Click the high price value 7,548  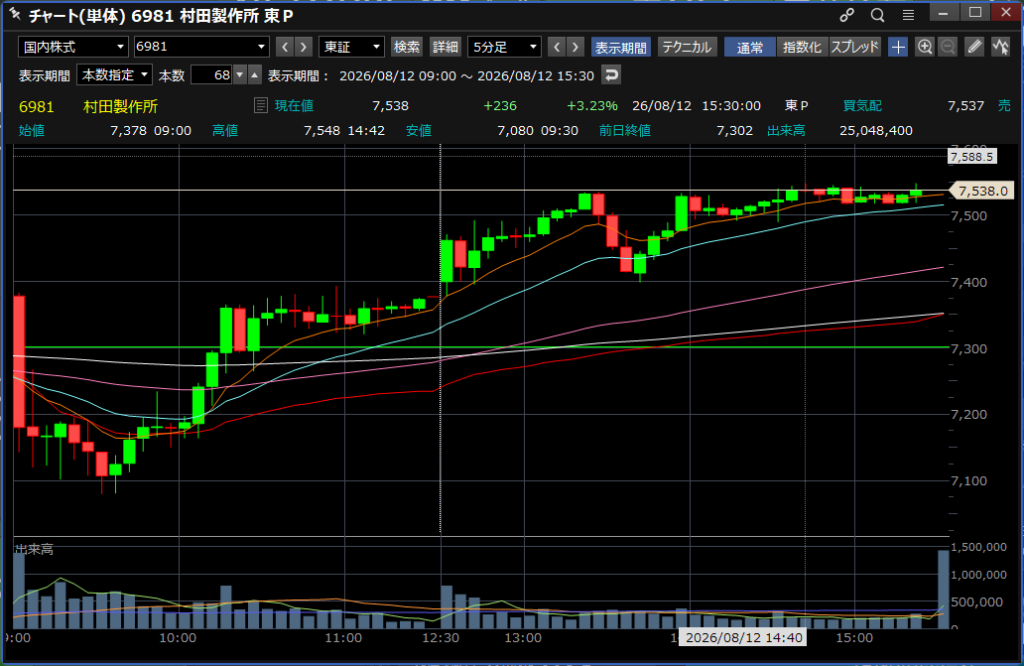coord(322,131)
